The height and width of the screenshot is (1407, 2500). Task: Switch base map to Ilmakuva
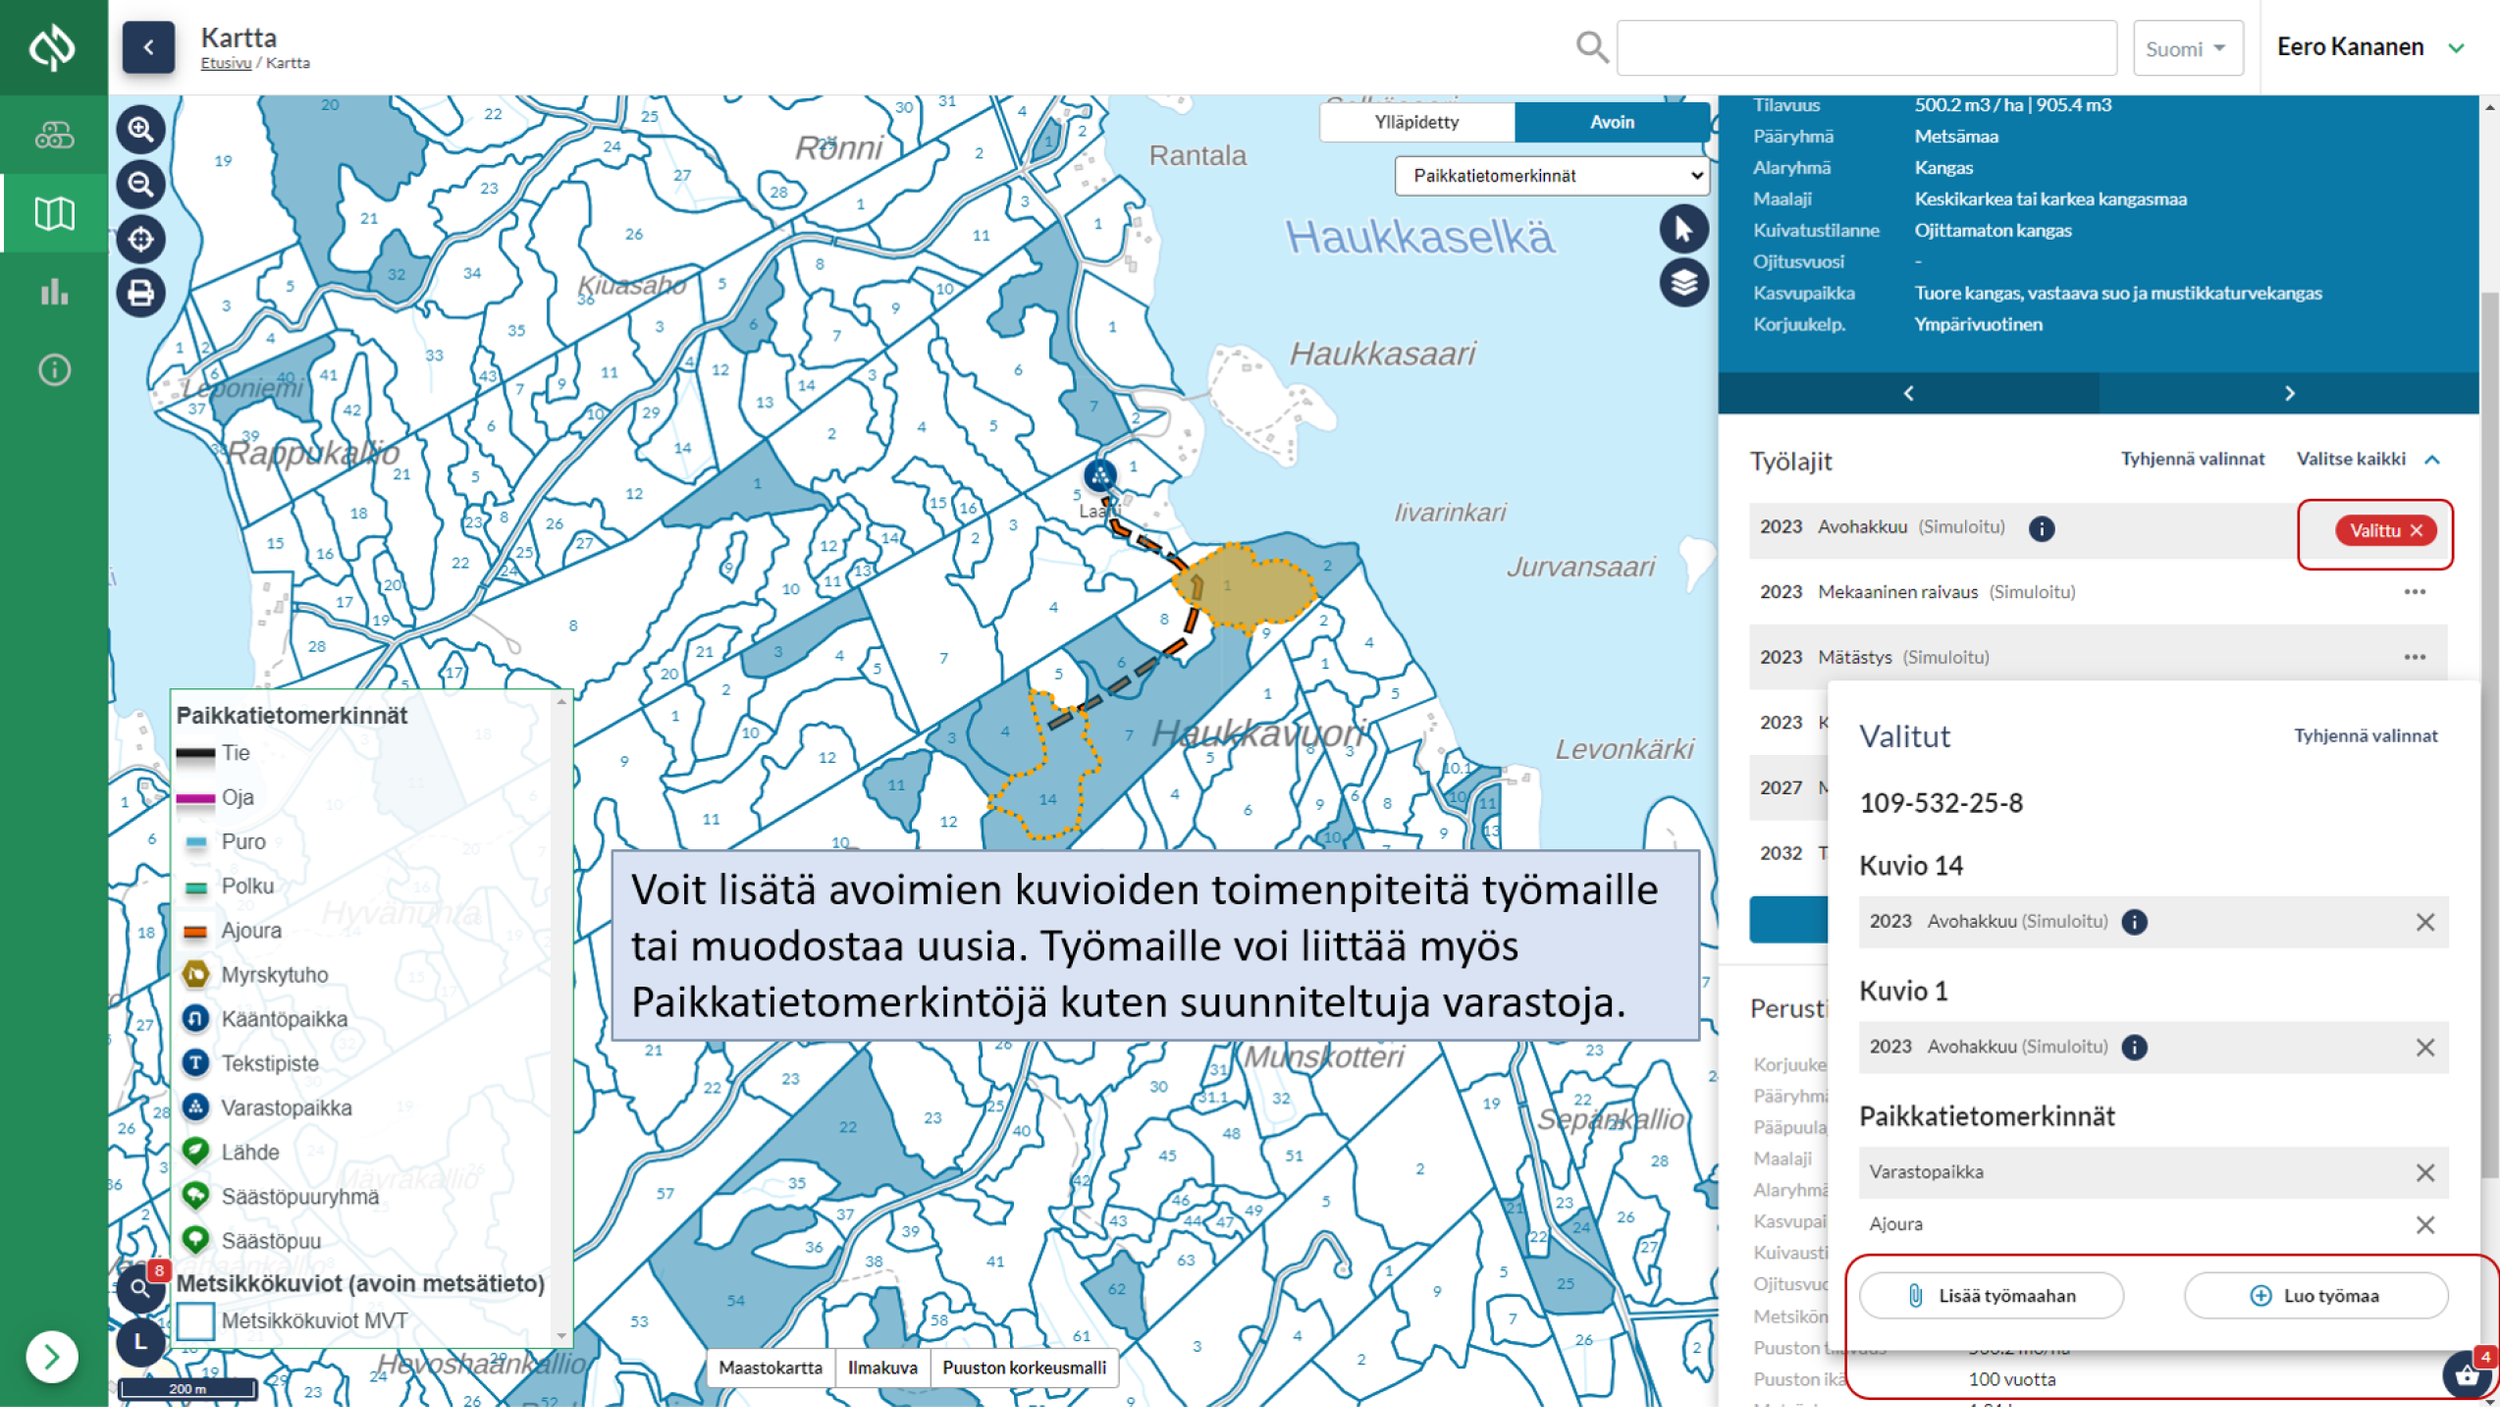pos(881,1367)
